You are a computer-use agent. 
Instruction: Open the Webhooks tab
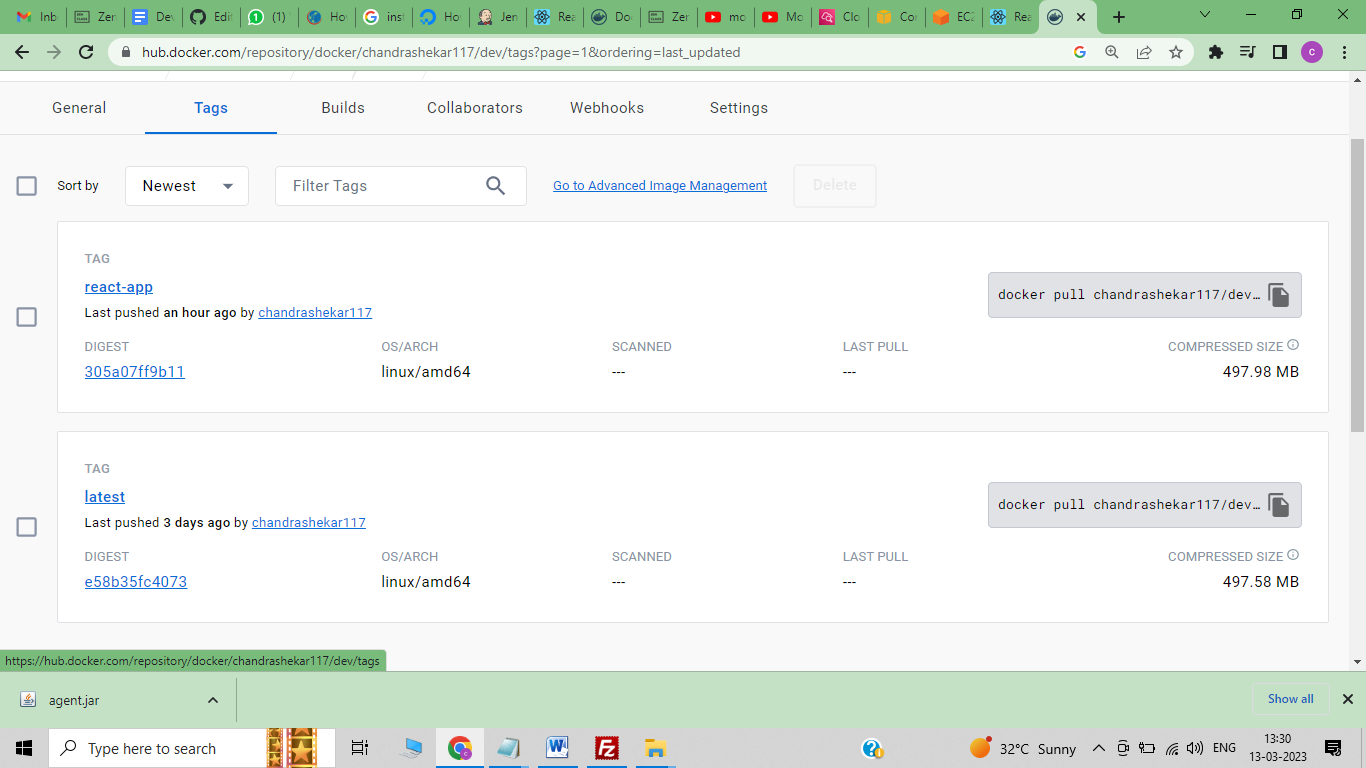pyautogui.click(x=606, y=108)
